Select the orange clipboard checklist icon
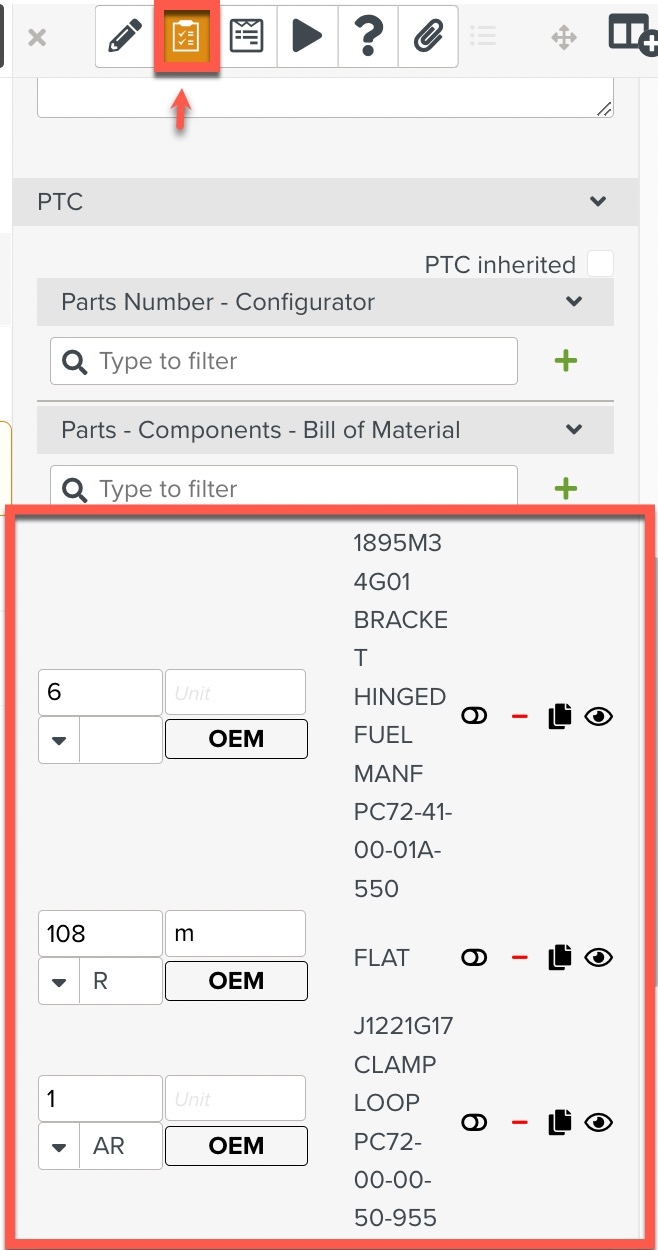This screenshot has width=658, height=1250. (186, 38)
